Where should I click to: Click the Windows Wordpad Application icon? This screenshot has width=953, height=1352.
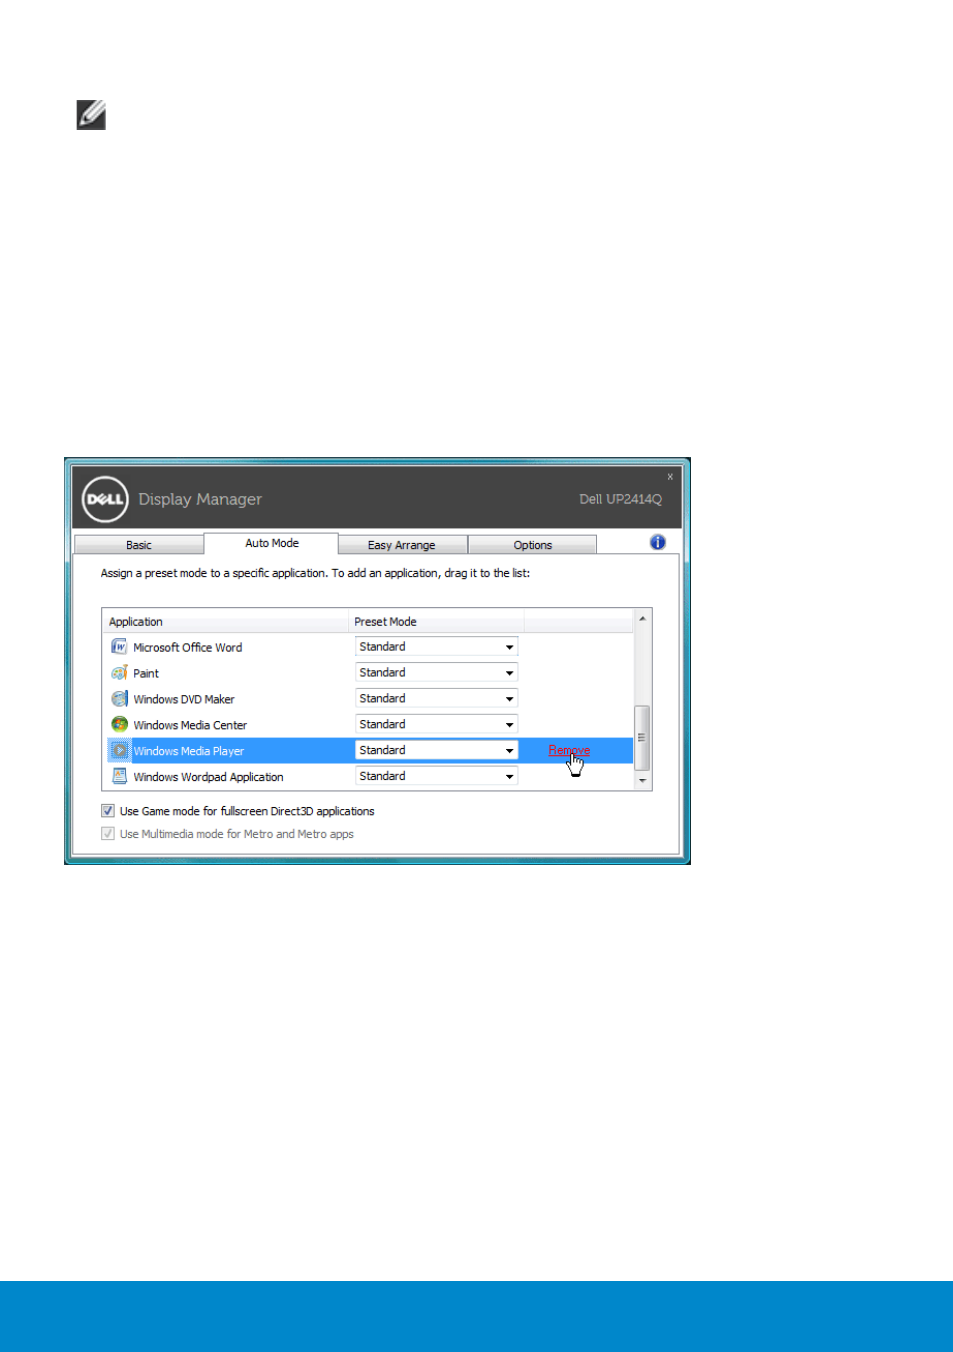coord(119,777)
